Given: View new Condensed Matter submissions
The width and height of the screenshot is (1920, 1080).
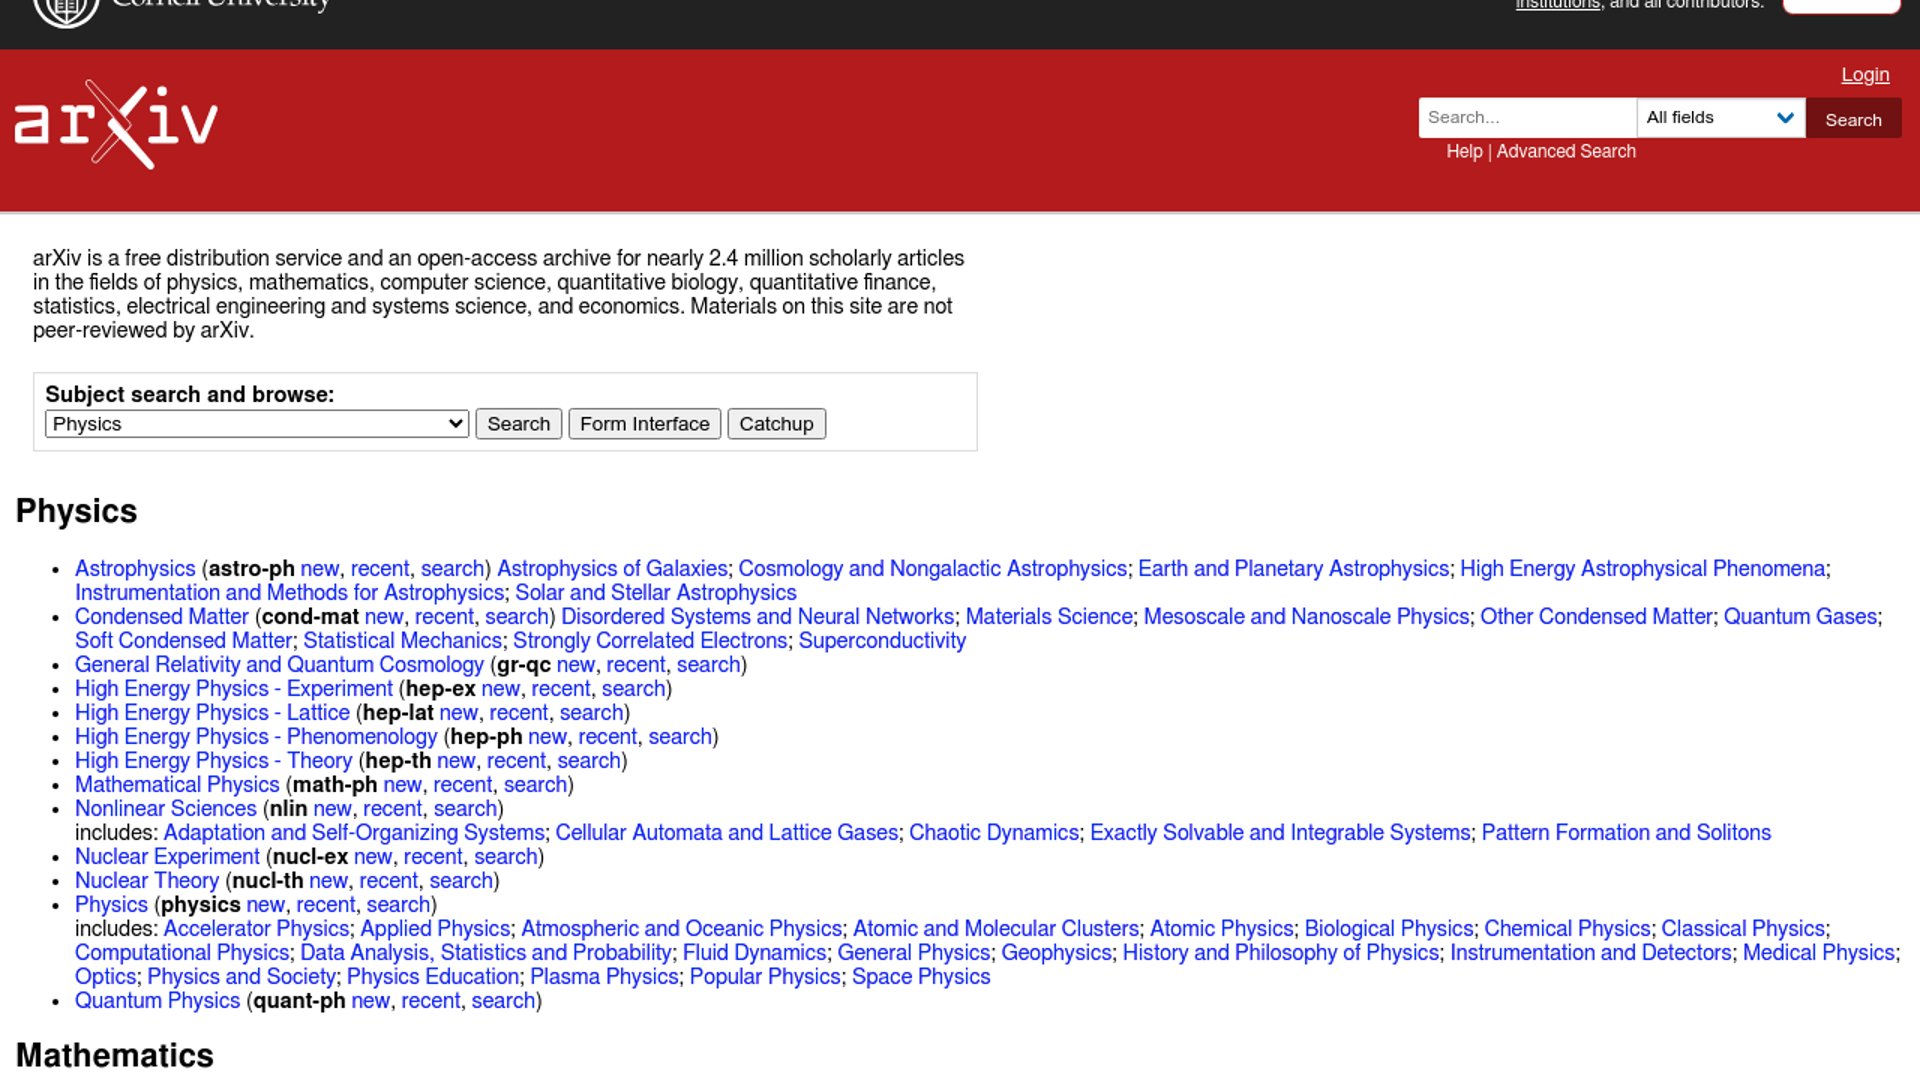Looking at the screenshot, I should click(x=384, y=617).
